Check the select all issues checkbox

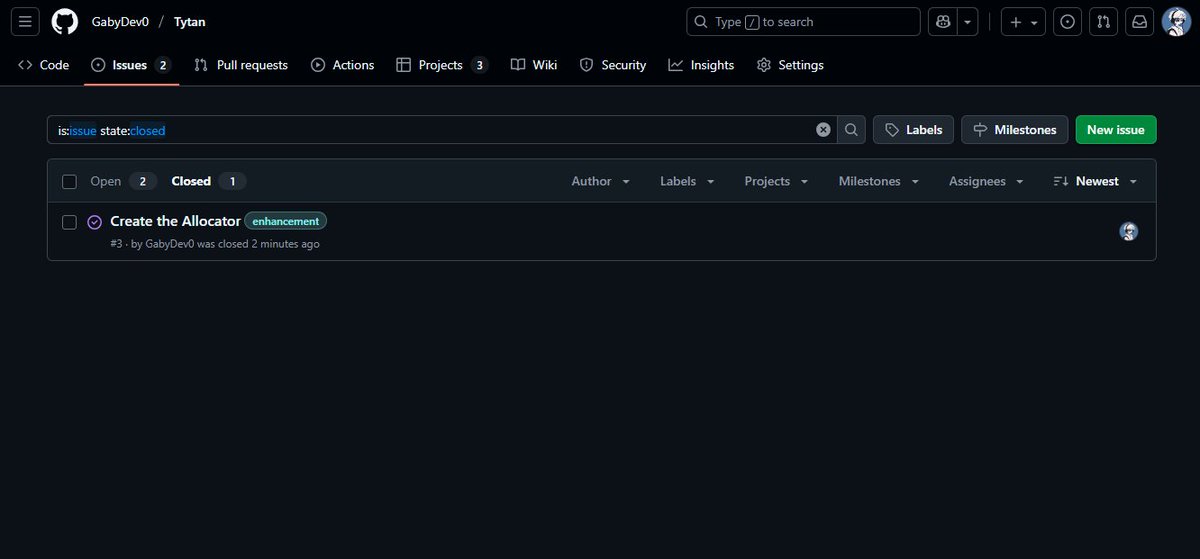(69, 182)
